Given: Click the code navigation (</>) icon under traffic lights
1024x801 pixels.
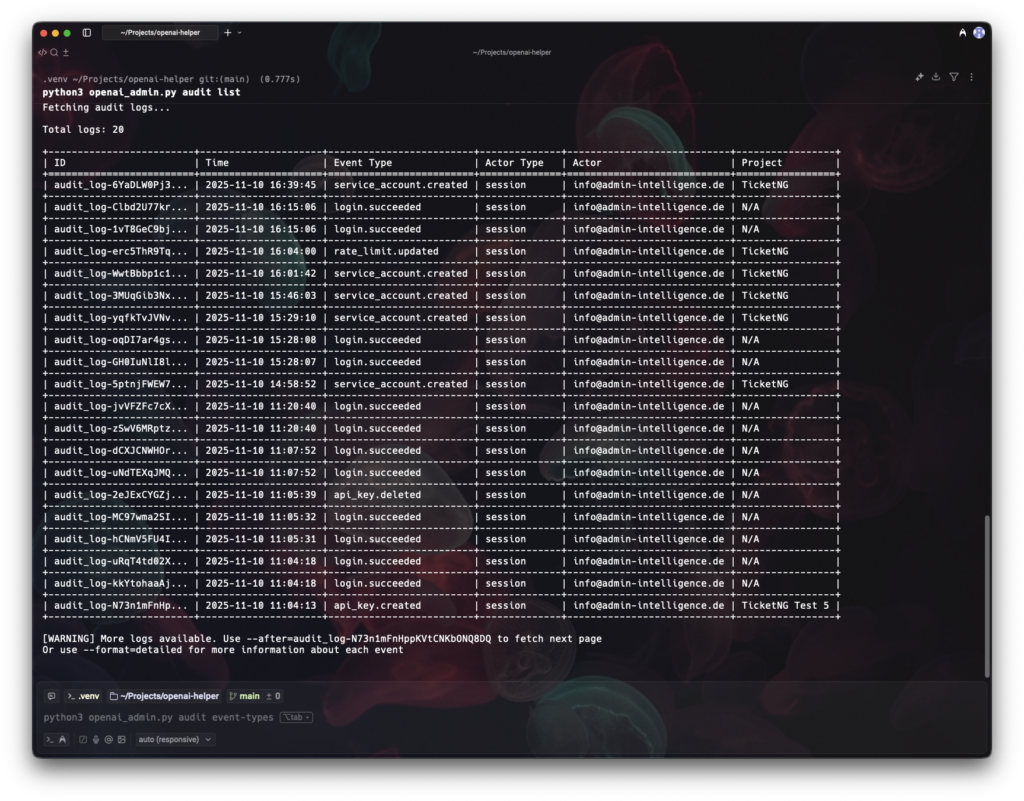Looking at the screenshot, I should [x=43, y=52].
